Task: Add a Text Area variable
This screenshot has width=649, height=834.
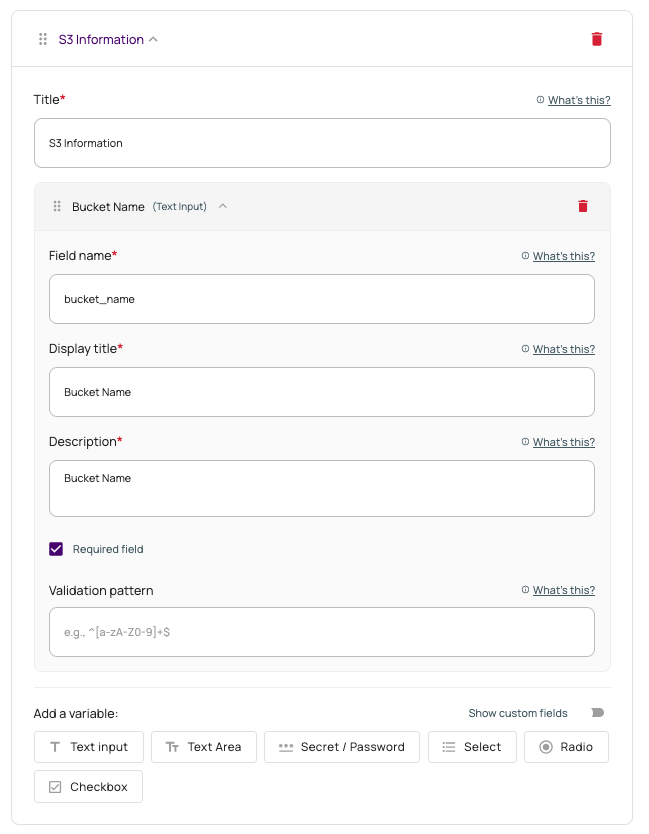Action: click(204, 746)
